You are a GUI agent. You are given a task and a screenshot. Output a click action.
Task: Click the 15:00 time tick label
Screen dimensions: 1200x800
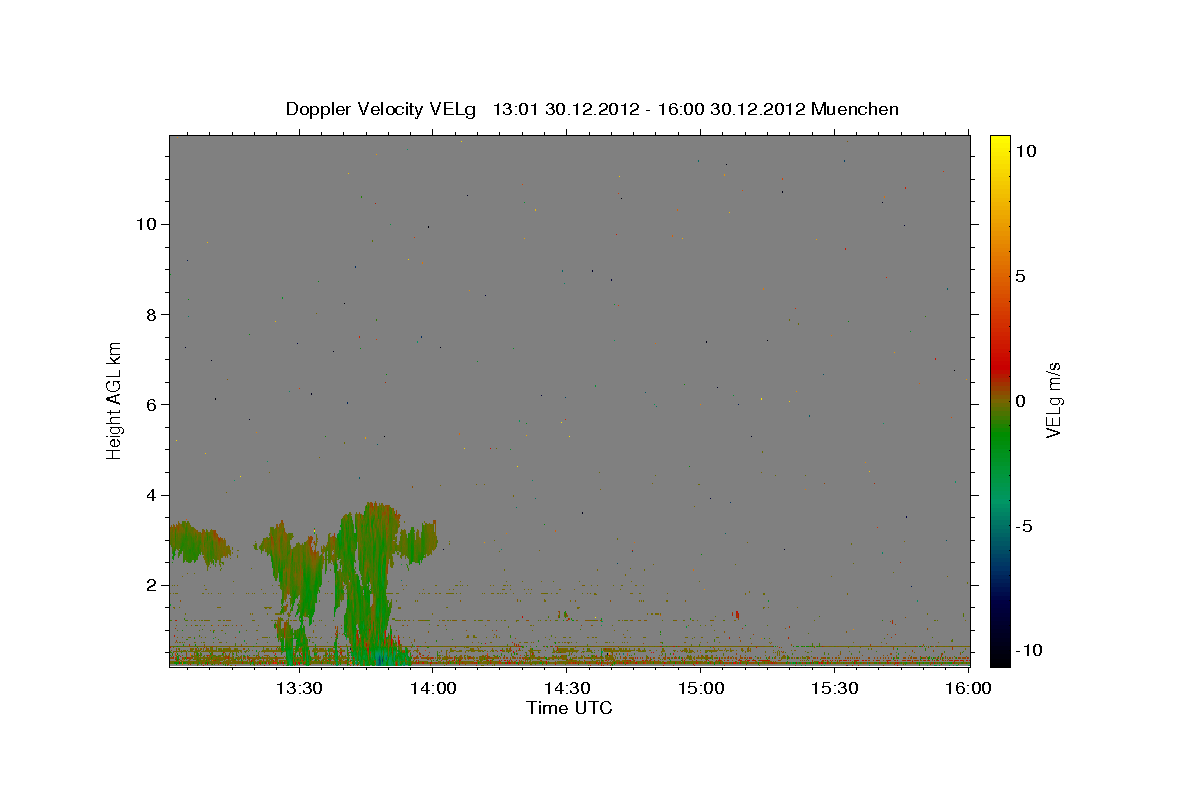pyautogui.click(x=701, y=688)
